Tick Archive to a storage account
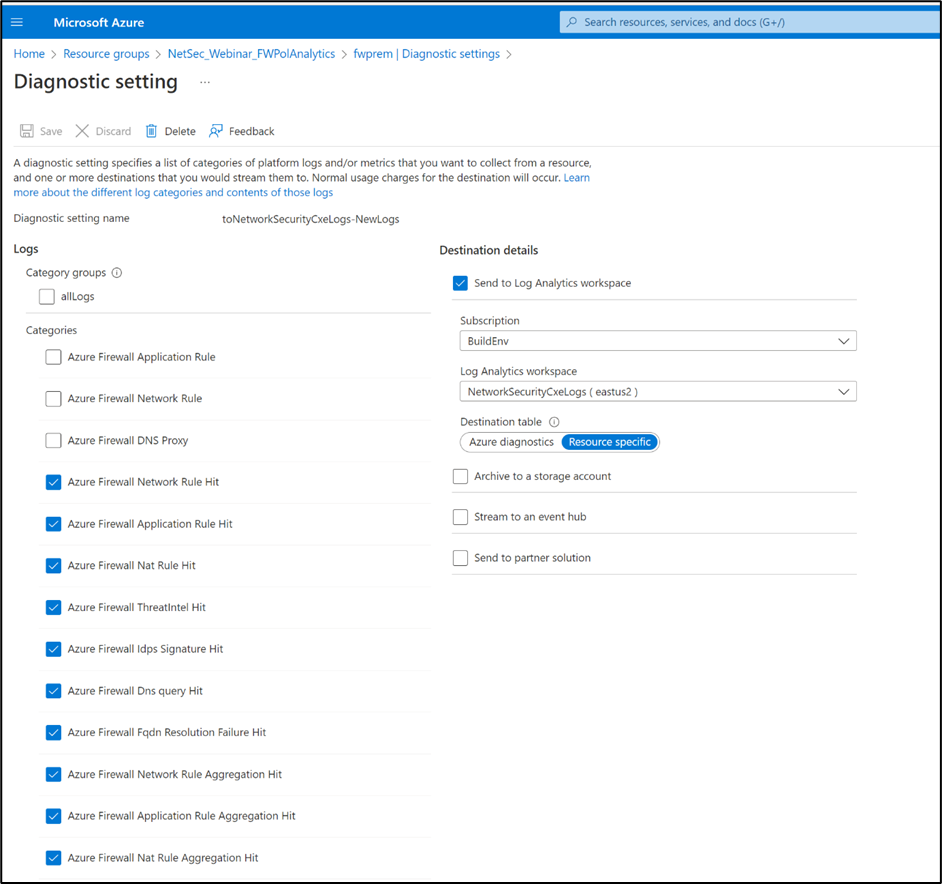This screenshot has height=884, width=942. point(460,477)
